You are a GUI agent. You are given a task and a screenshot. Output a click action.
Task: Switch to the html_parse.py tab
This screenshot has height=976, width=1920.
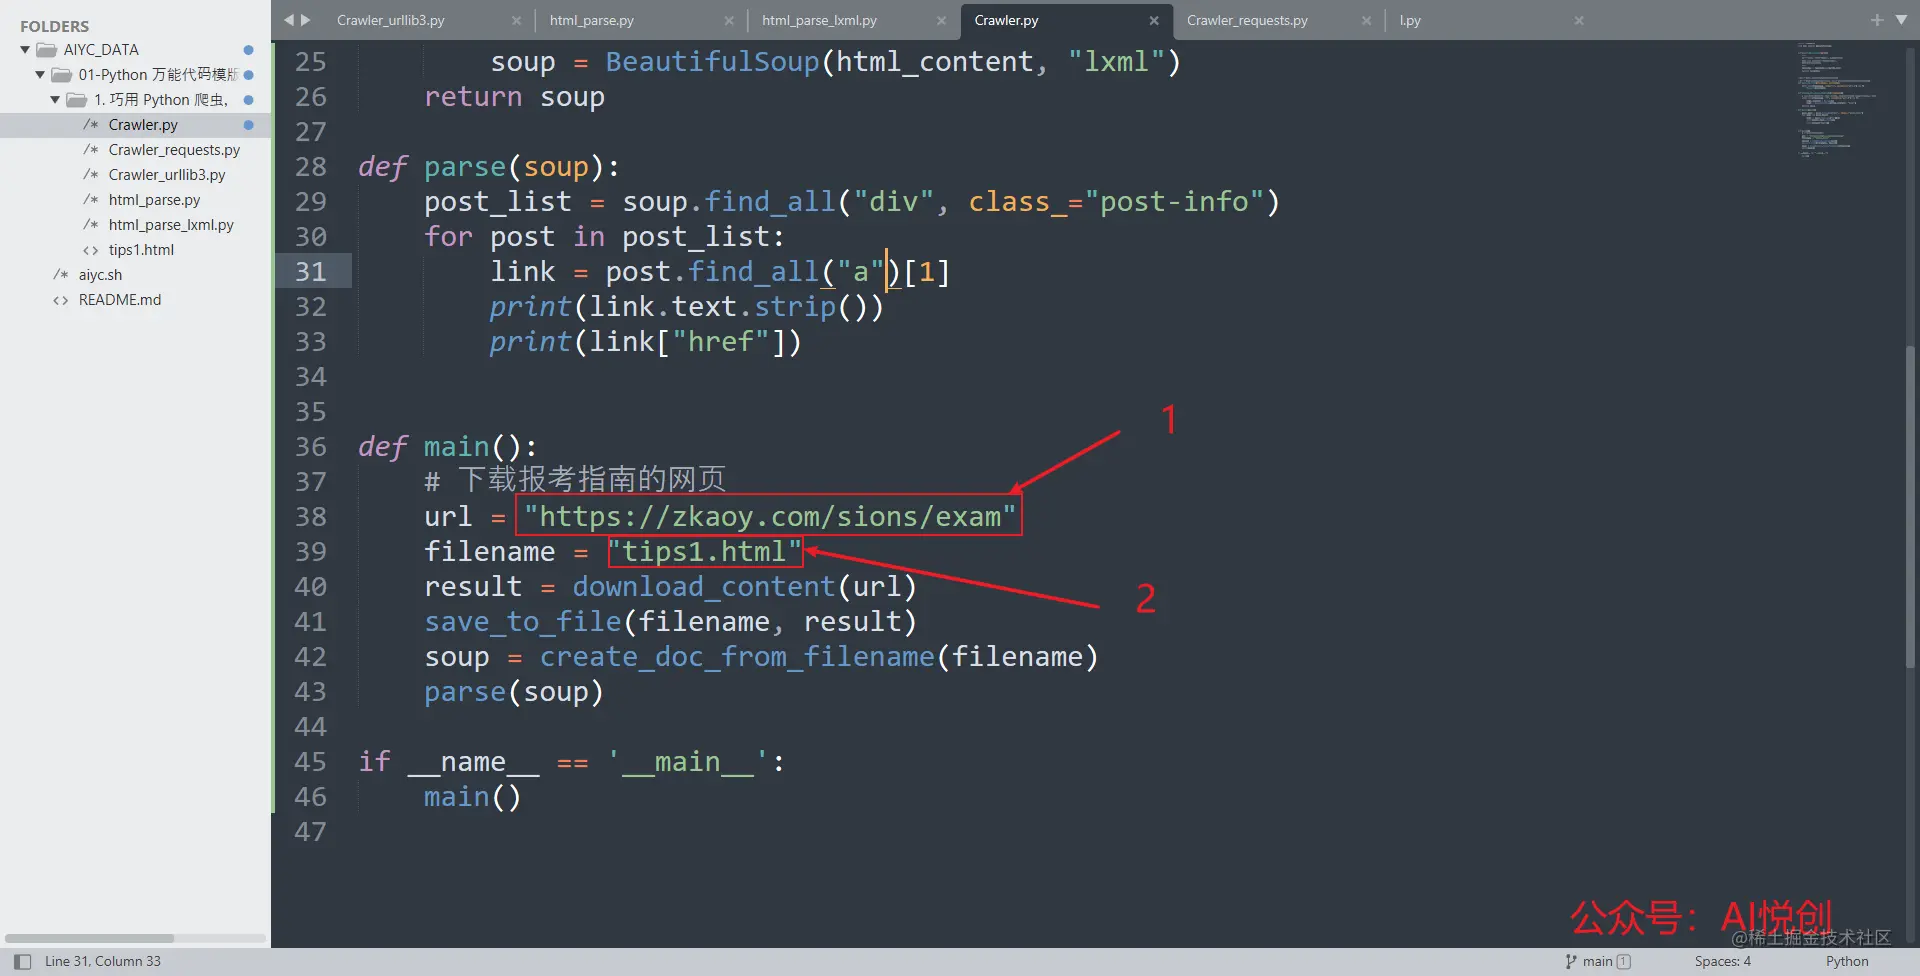pos(592,20)
